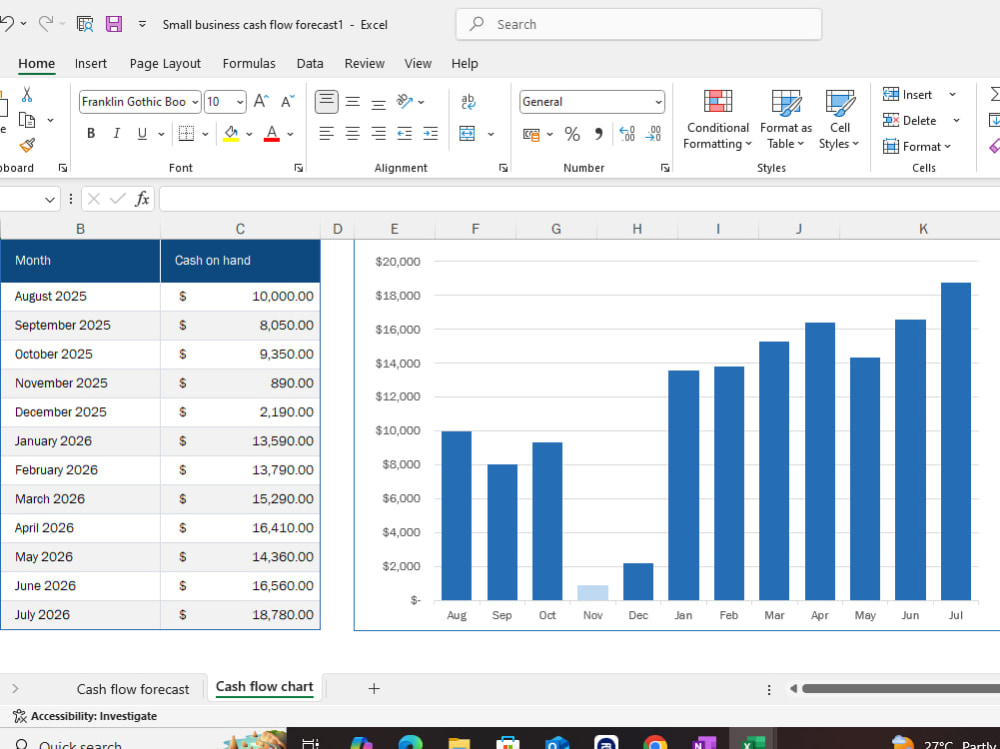
Task: Click Delete cells button
Action: (909, 121)
